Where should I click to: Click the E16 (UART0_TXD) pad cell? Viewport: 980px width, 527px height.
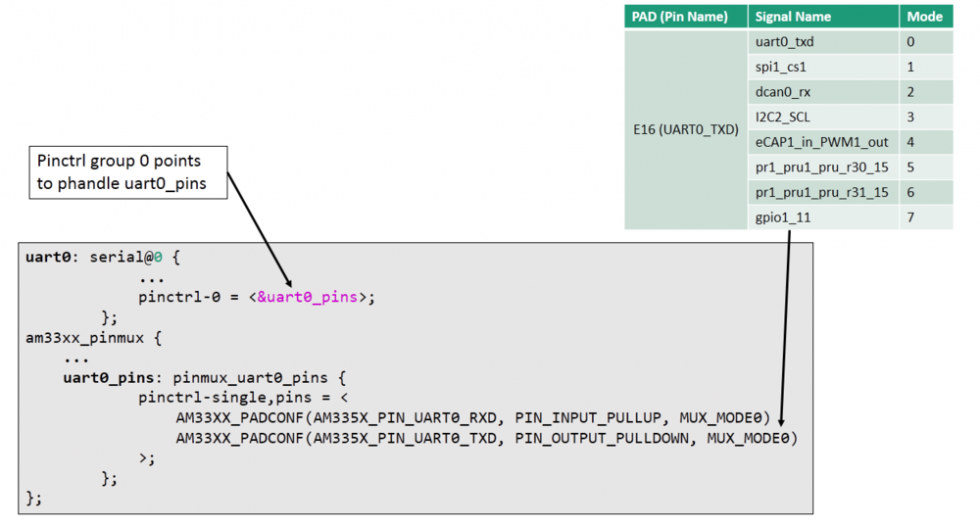(685, 129)
